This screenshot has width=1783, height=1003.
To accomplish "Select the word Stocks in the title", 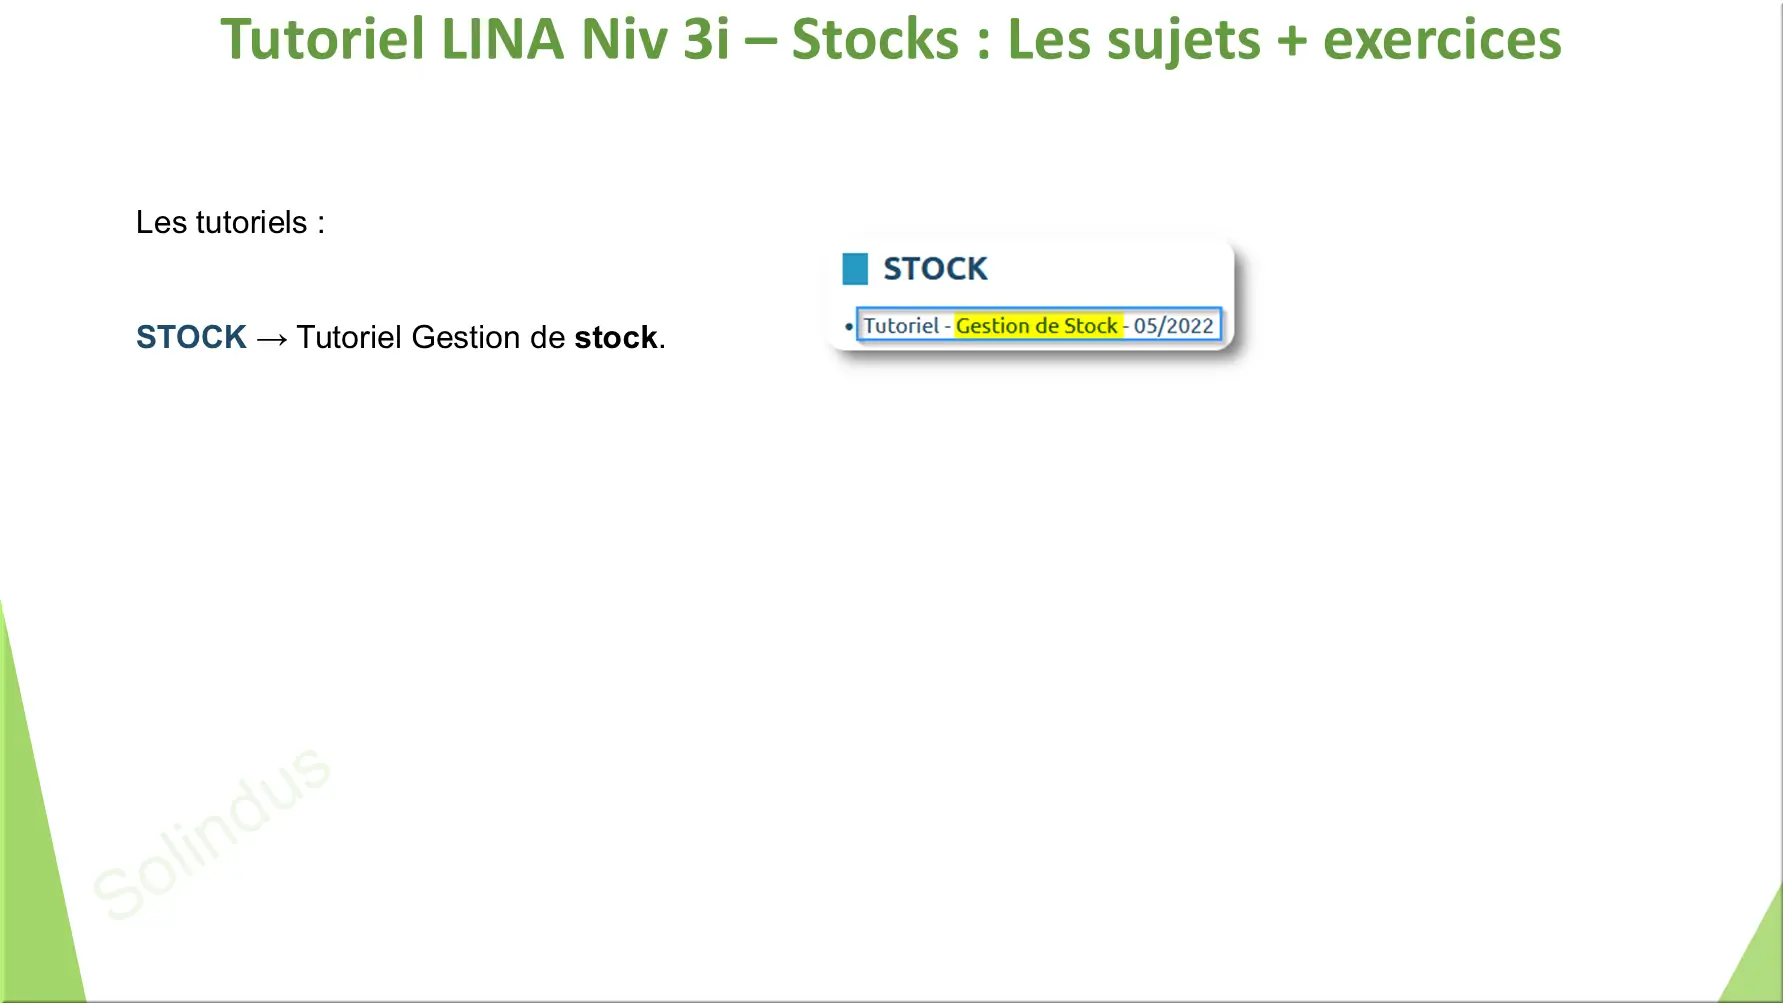I will point(875,39).
